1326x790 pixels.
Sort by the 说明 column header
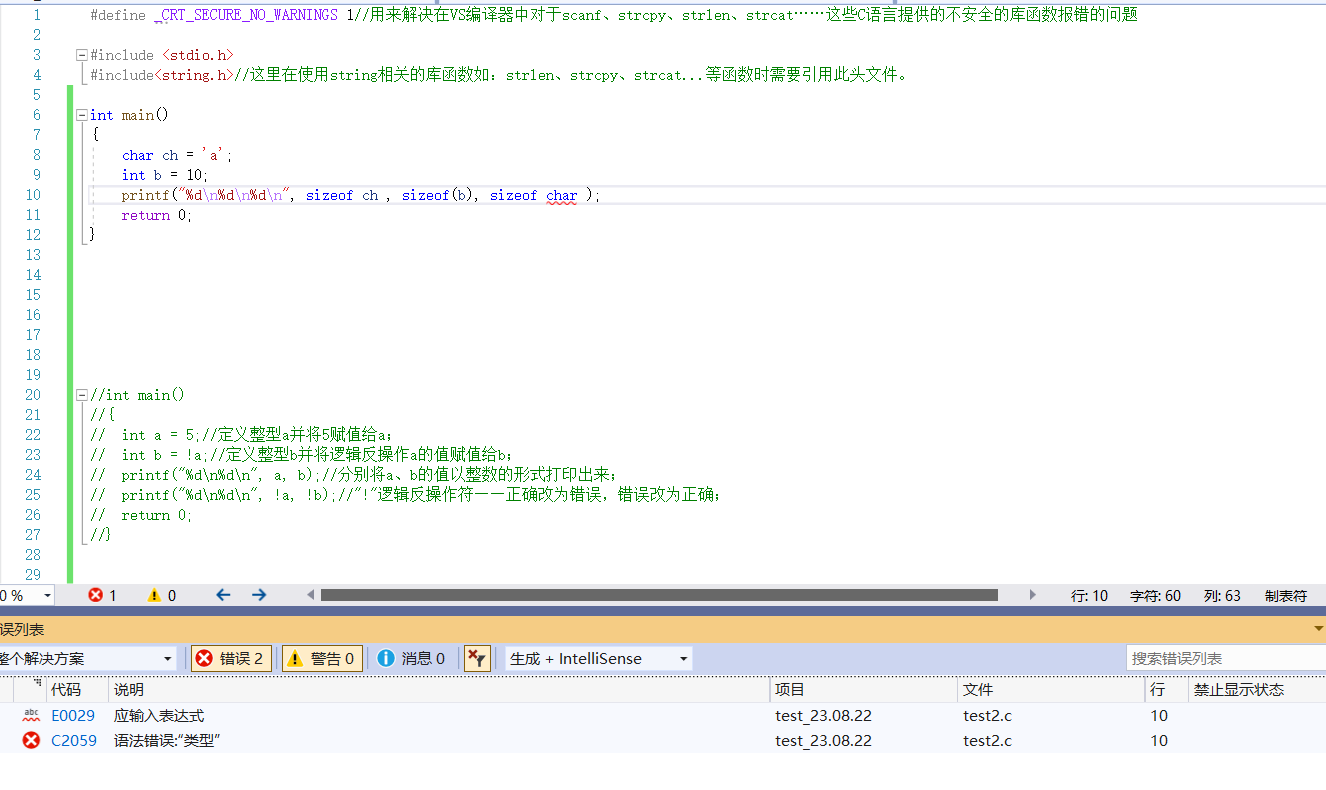click(x=439, y=689)
